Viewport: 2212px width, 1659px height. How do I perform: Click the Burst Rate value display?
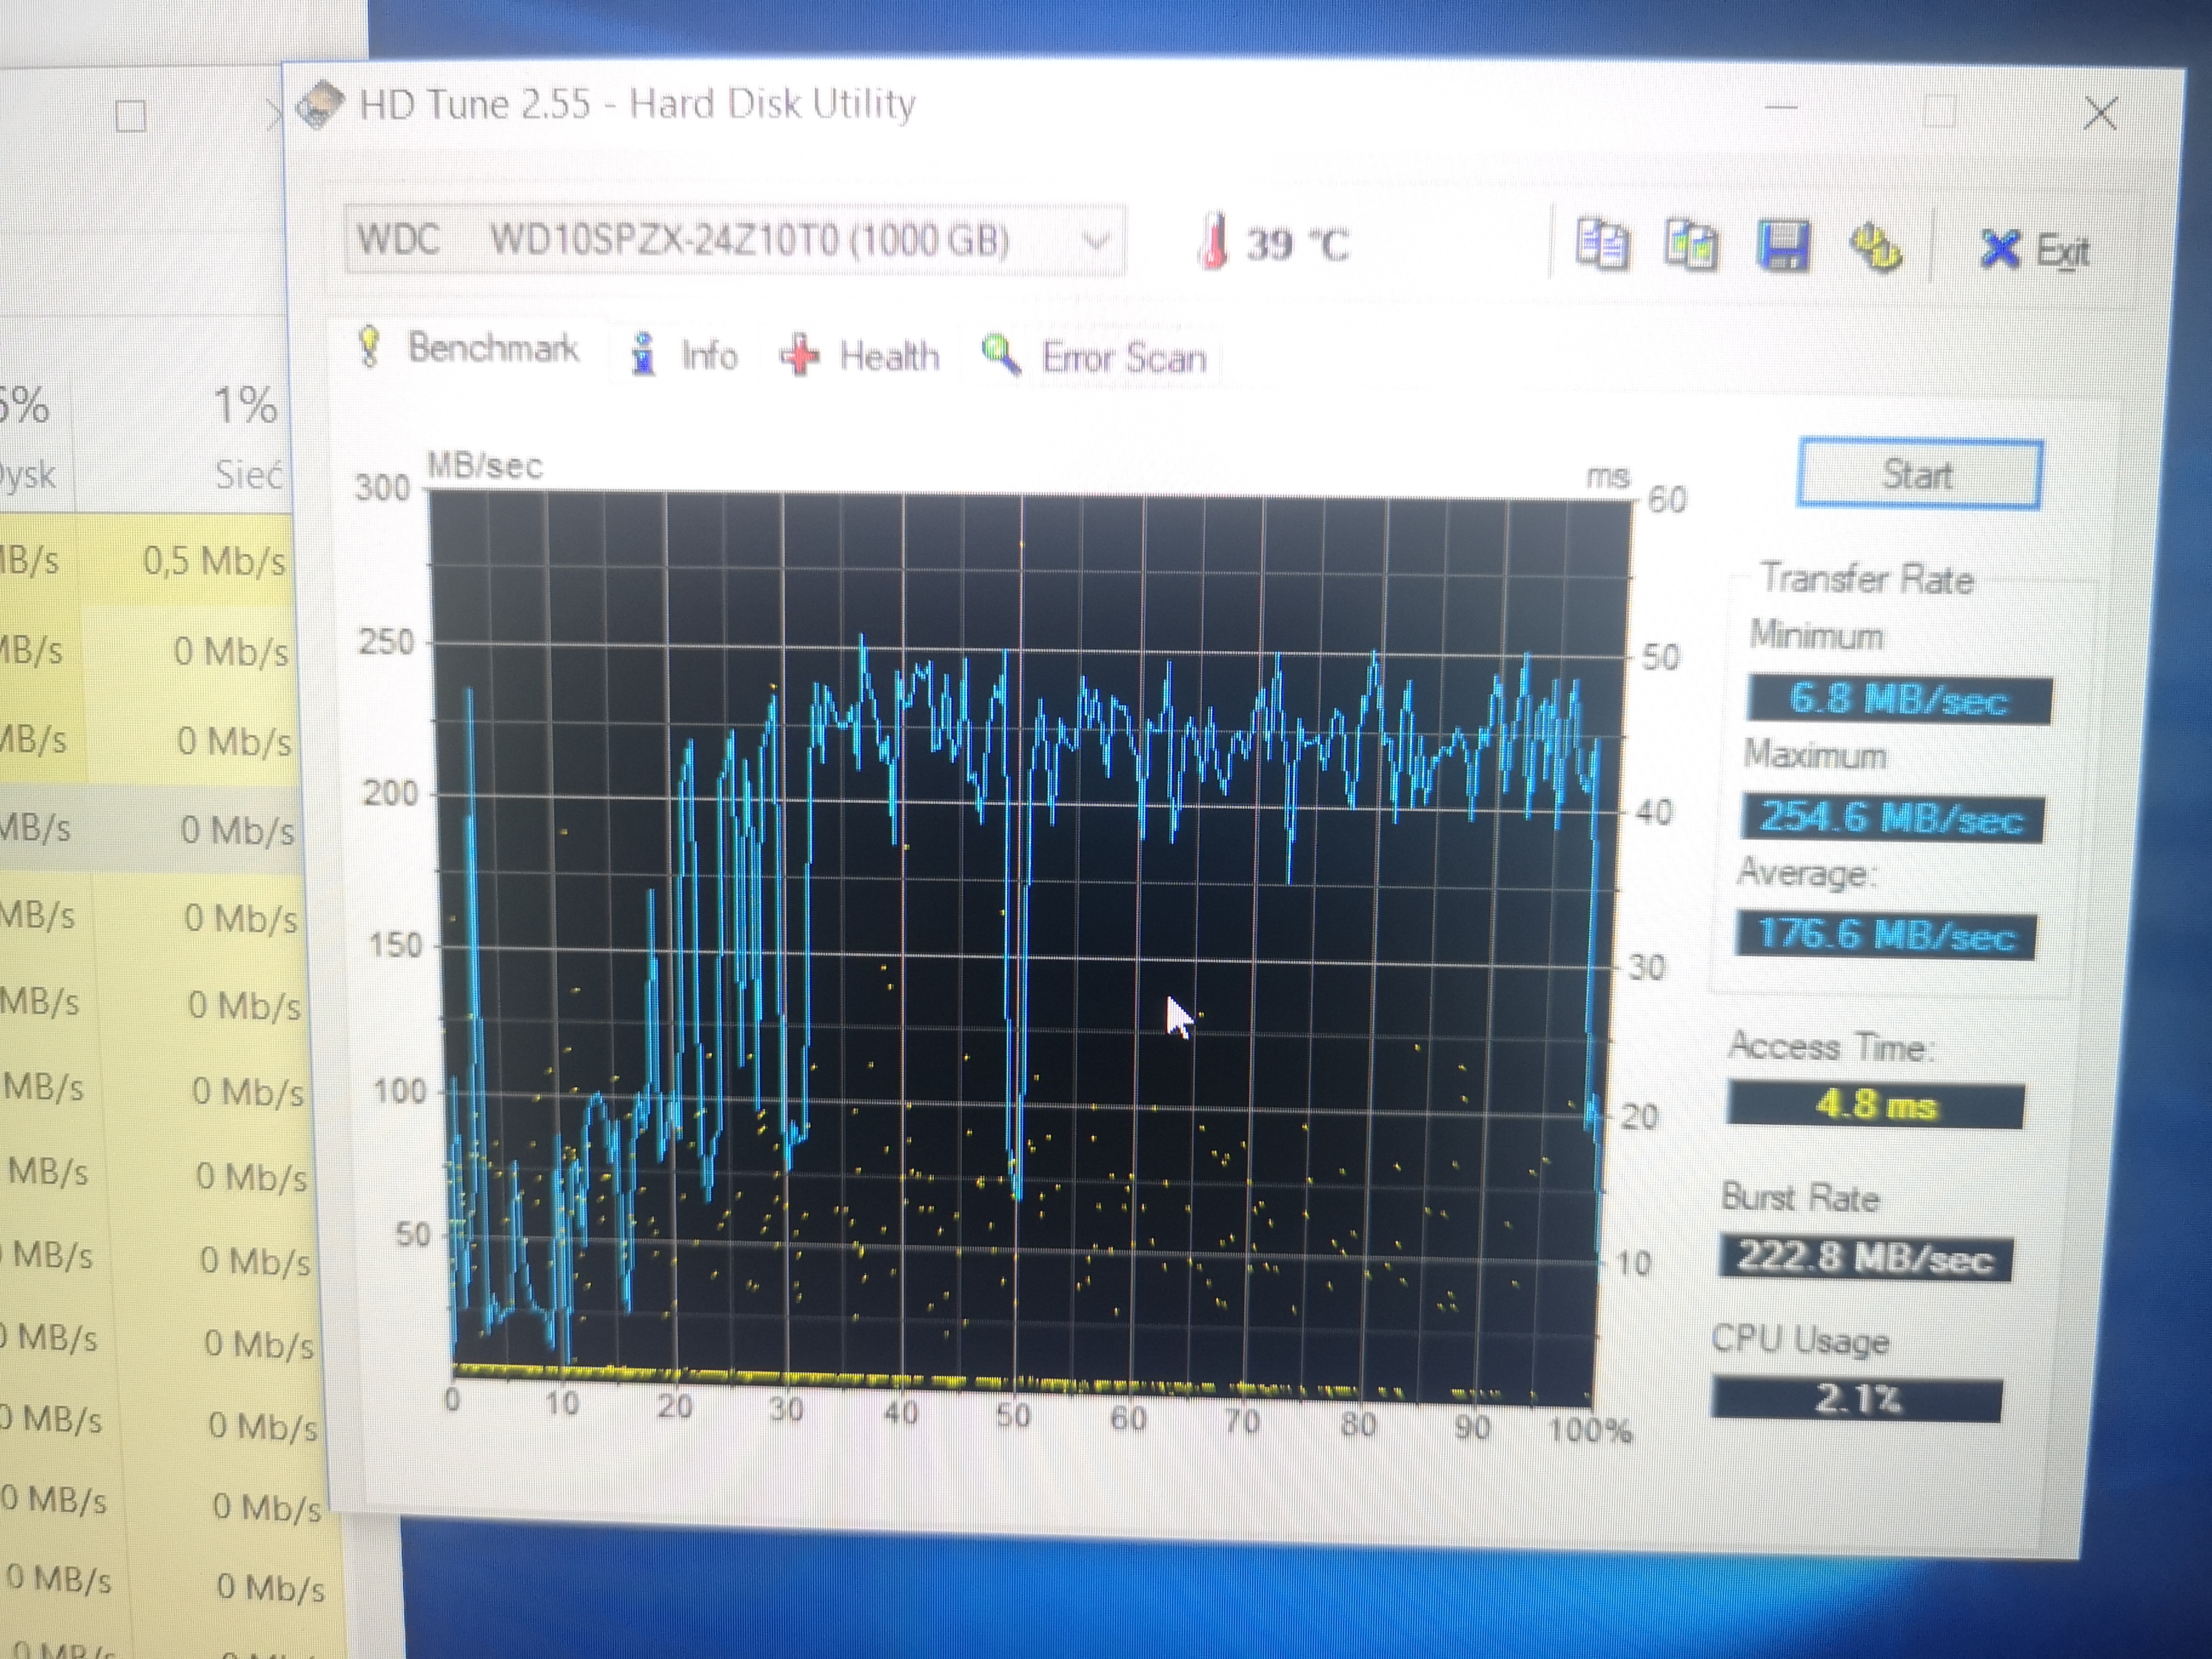(x=1865, y=1257)
